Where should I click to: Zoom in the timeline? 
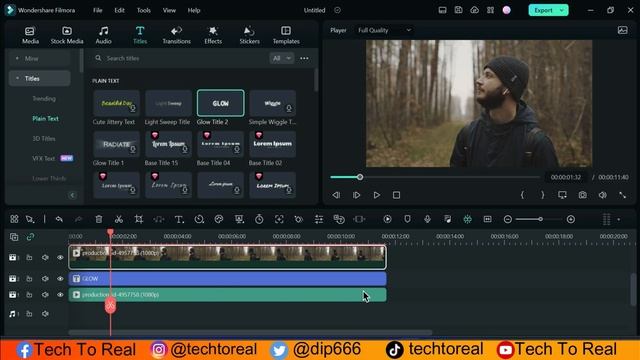coord(571,219)
